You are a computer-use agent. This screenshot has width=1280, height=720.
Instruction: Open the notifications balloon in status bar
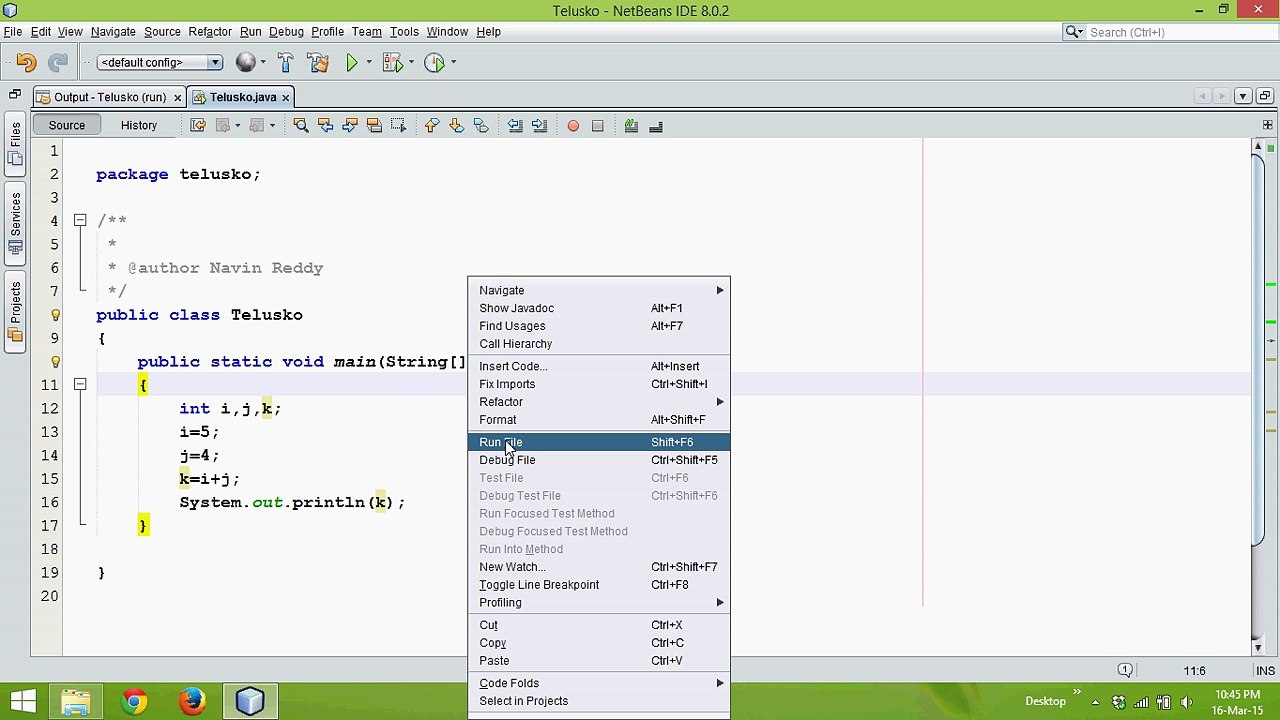click(1125, 671)
